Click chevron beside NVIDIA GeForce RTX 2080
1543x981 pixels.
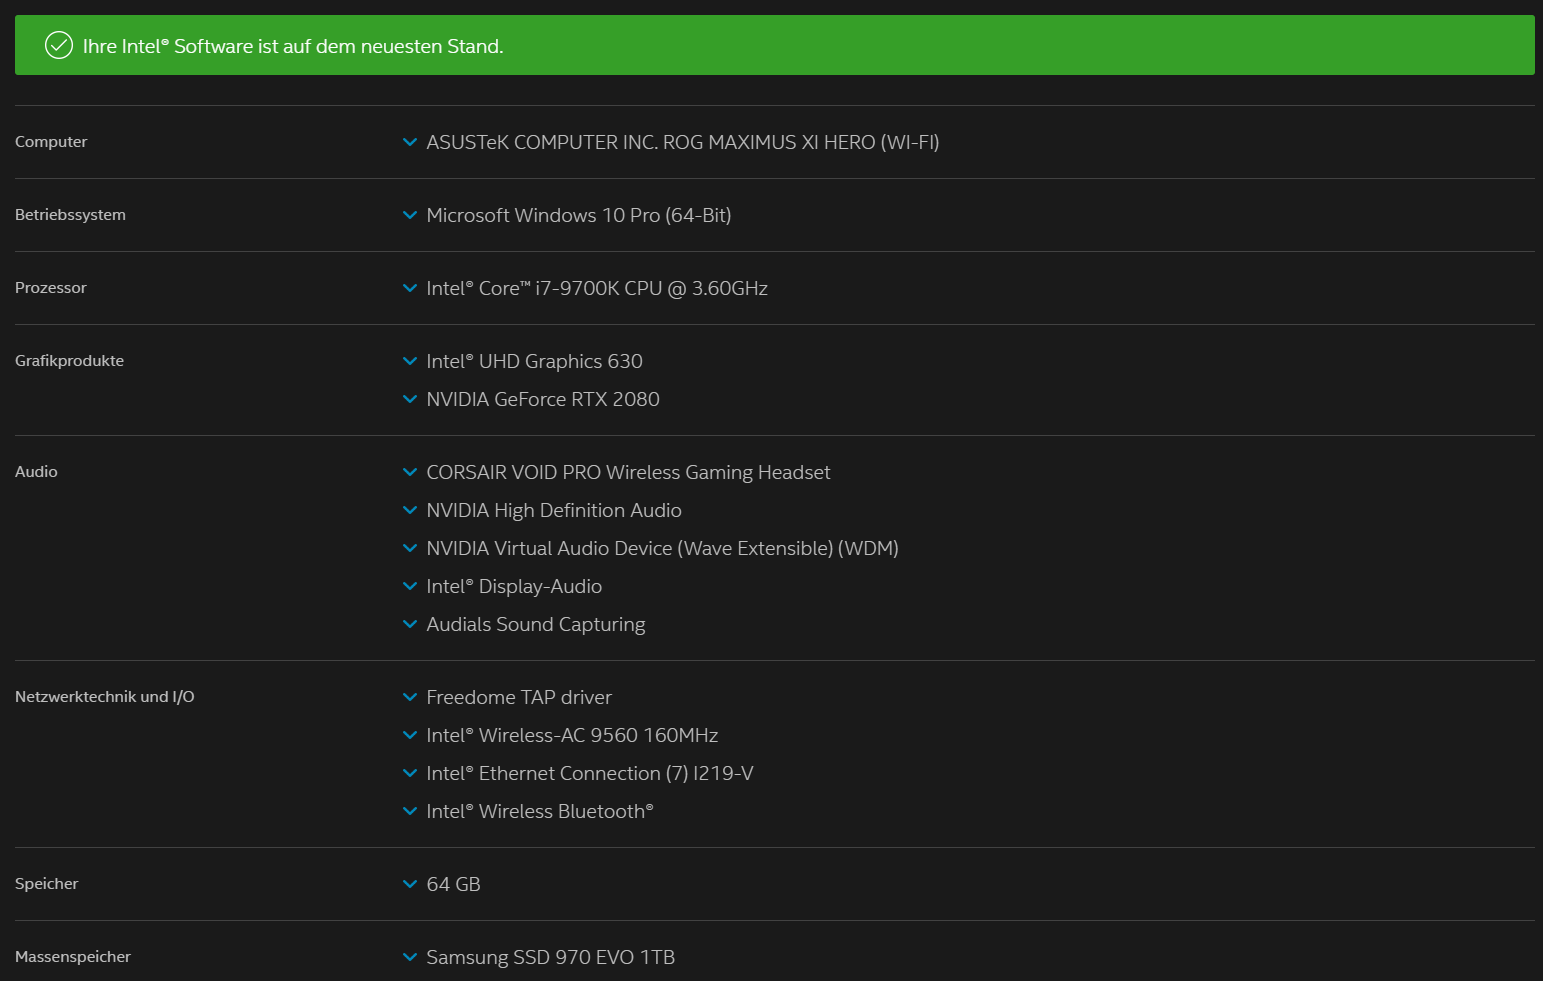409,399
